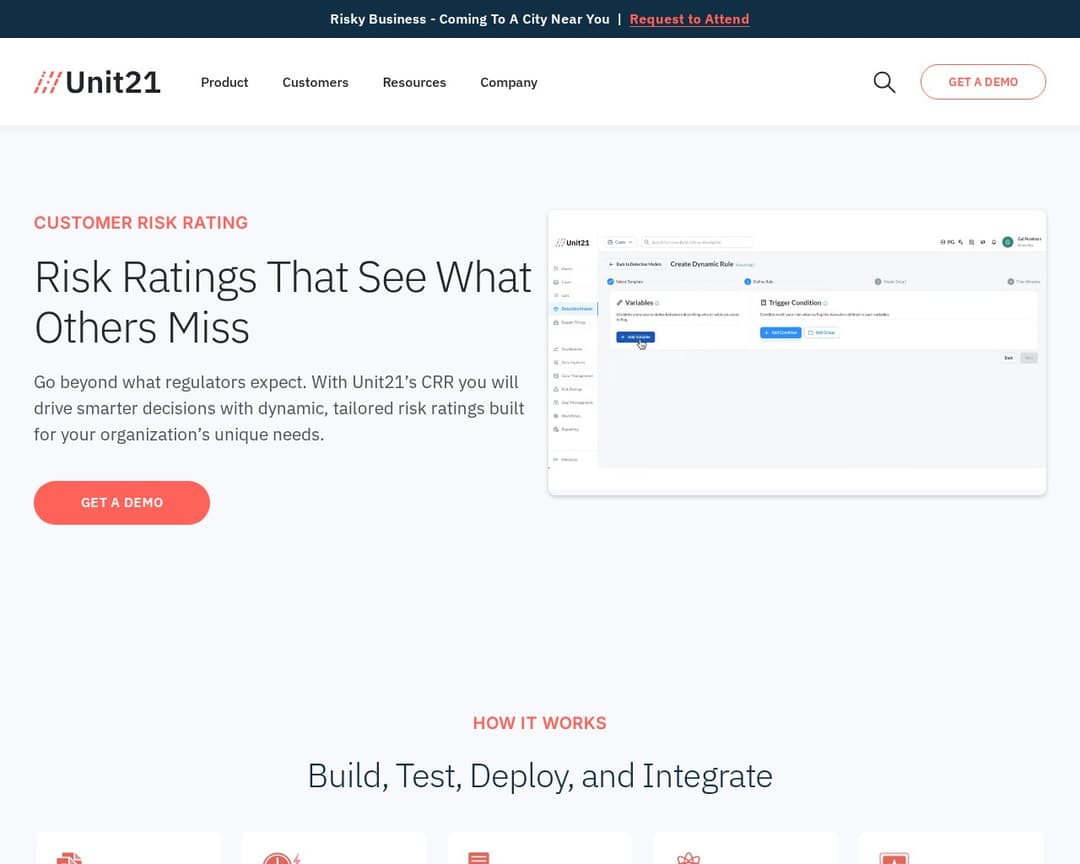Click the "Build, Test, Deploy, and Integrate" heading
1080x864 pixels.
coord(540,776)
